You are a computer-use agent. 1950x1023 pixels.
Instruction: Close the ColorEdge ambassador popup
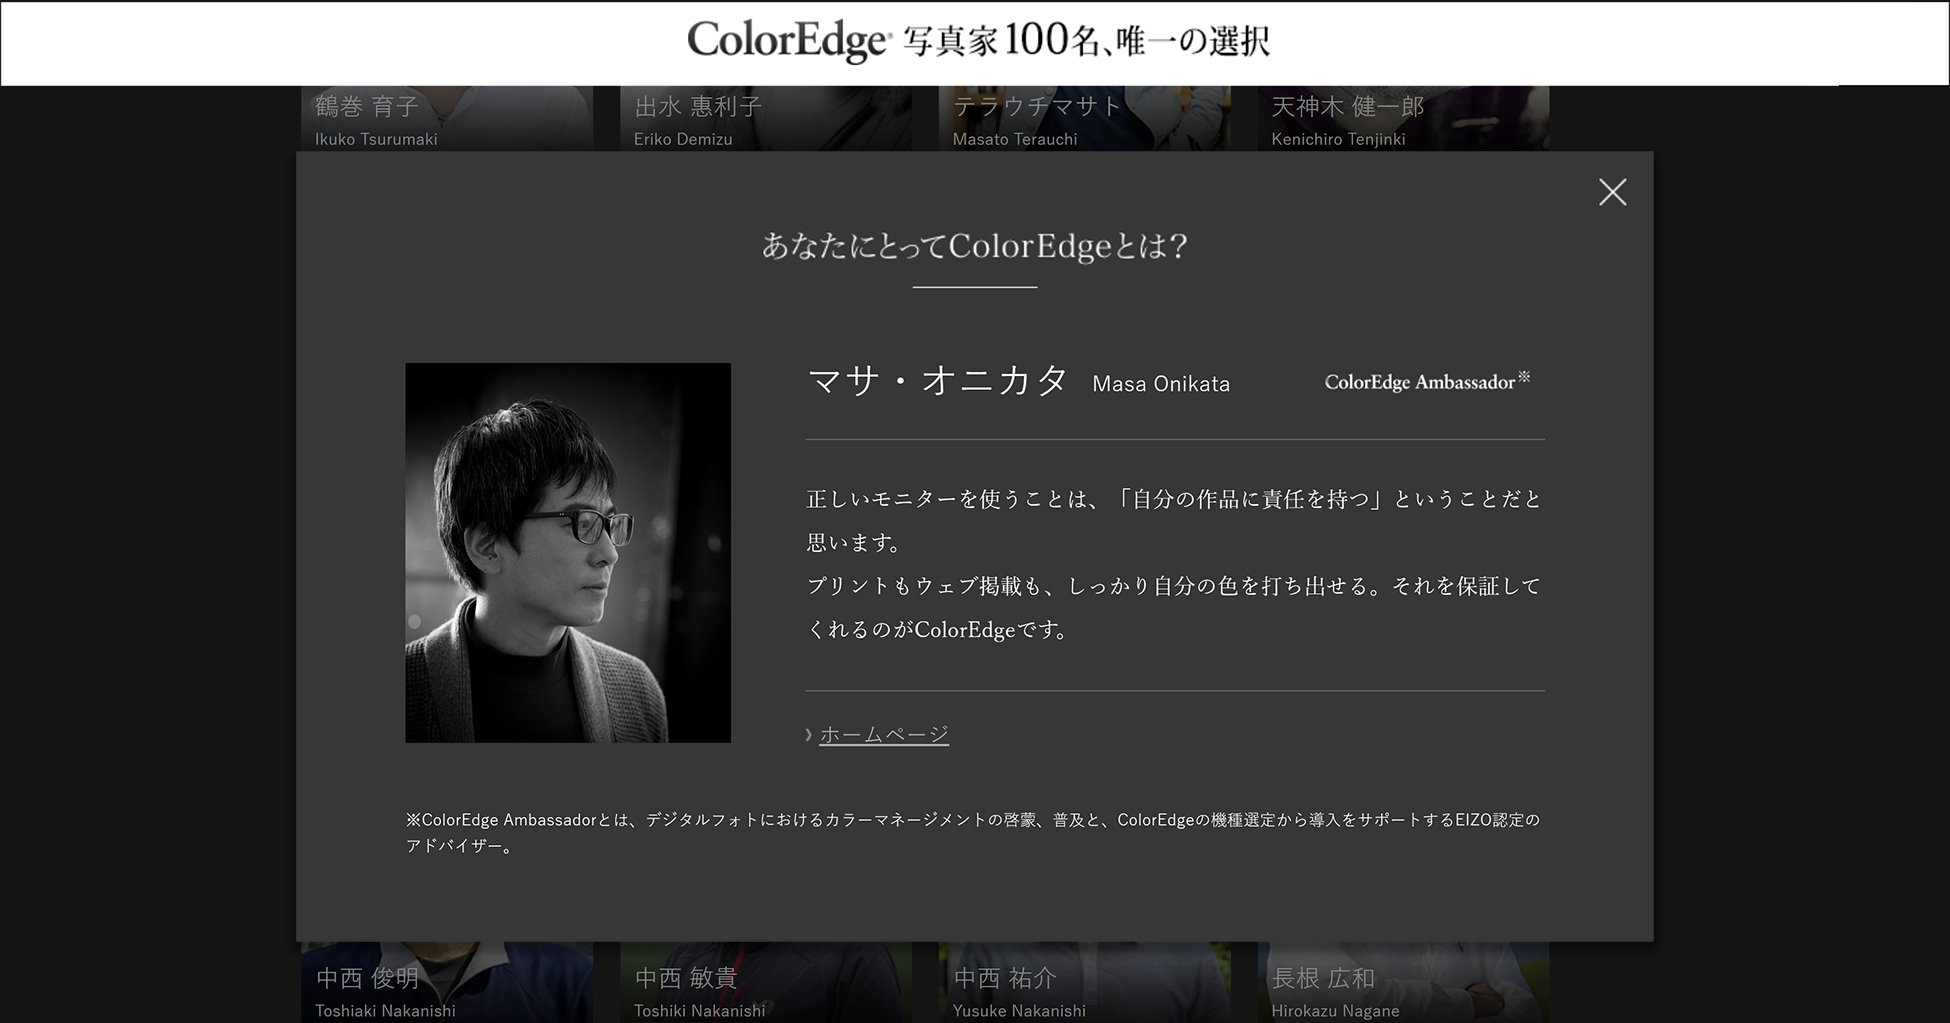tap(1612, 192)
